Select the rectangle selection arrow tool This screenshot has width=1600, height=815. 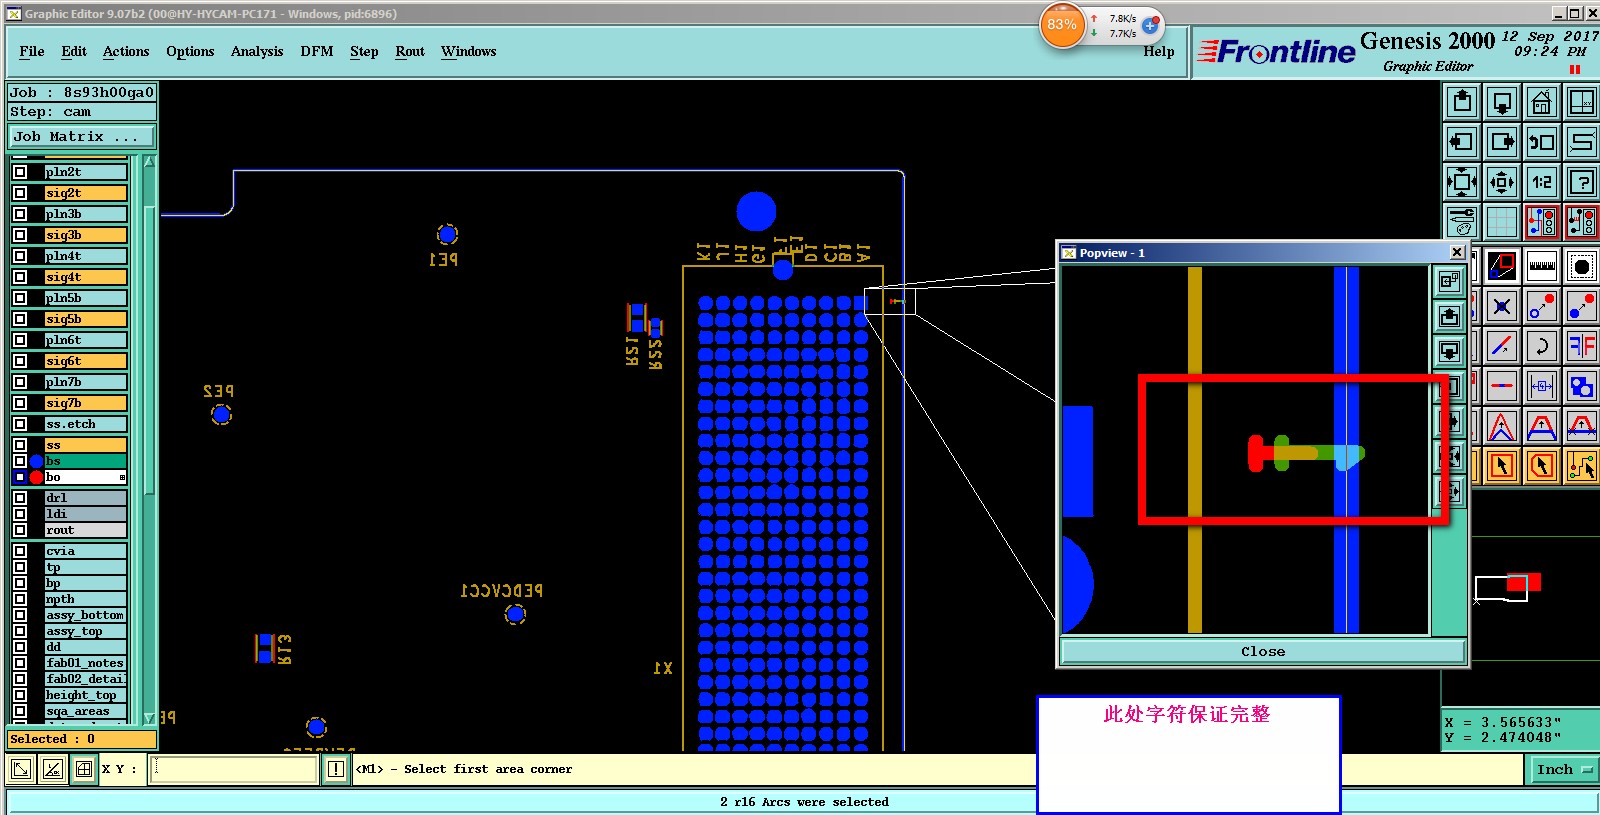pos(1502,466)
